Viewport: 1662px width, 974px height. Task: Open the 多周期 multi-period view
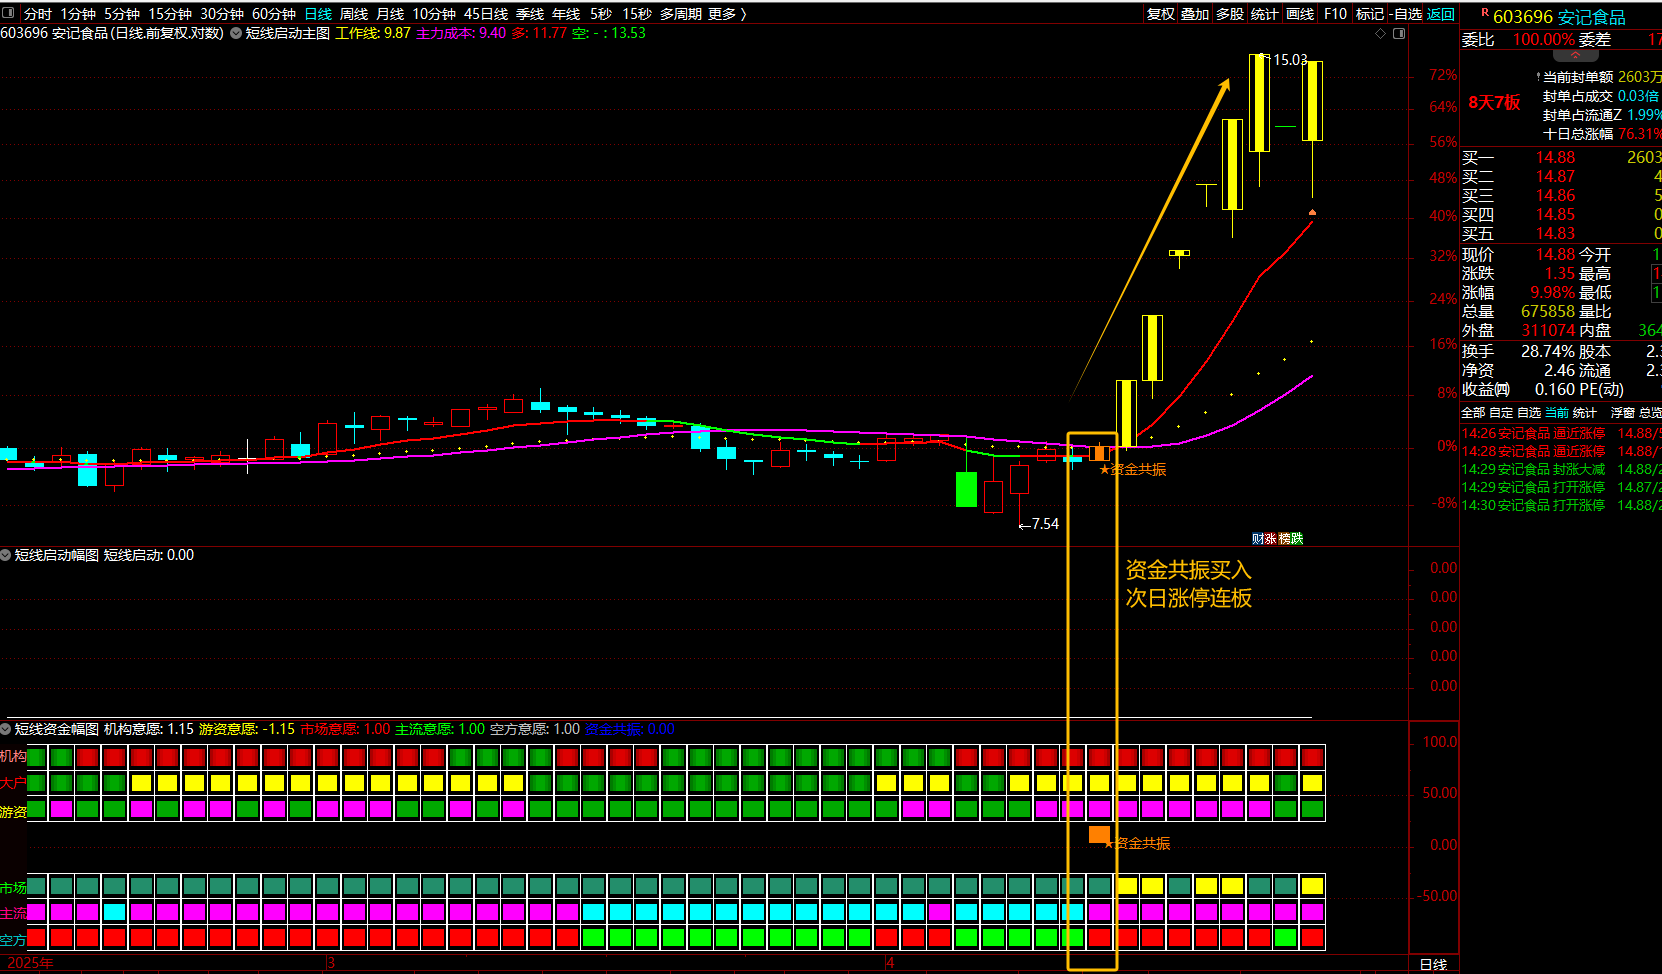pos(681,14)
